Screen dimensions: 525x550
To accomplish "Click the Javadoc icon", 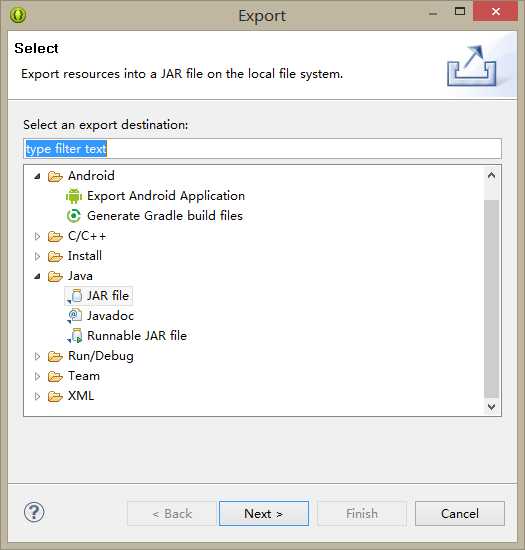I will point(74,316).
